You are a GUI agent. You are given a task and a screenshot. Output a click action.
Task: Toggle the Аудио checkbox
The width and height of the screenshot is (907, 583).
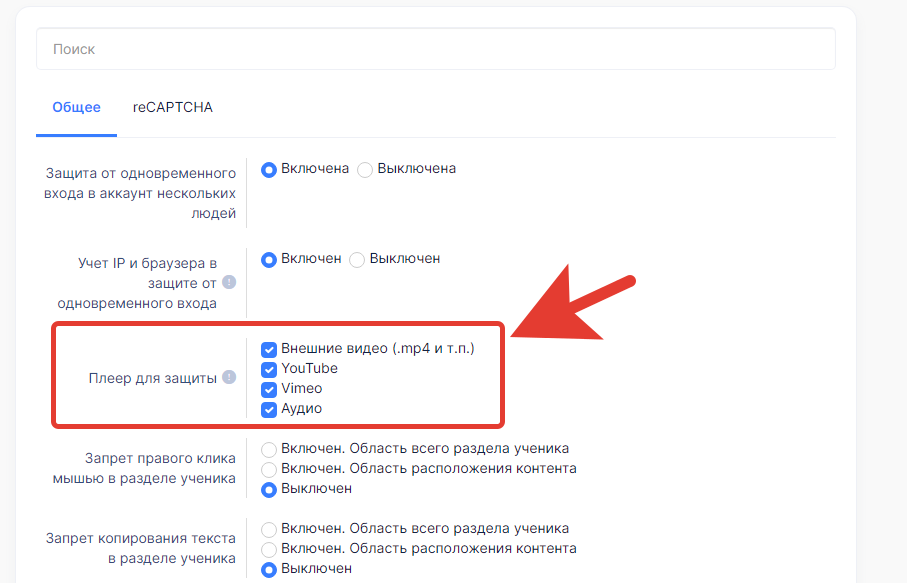[268, 409]
